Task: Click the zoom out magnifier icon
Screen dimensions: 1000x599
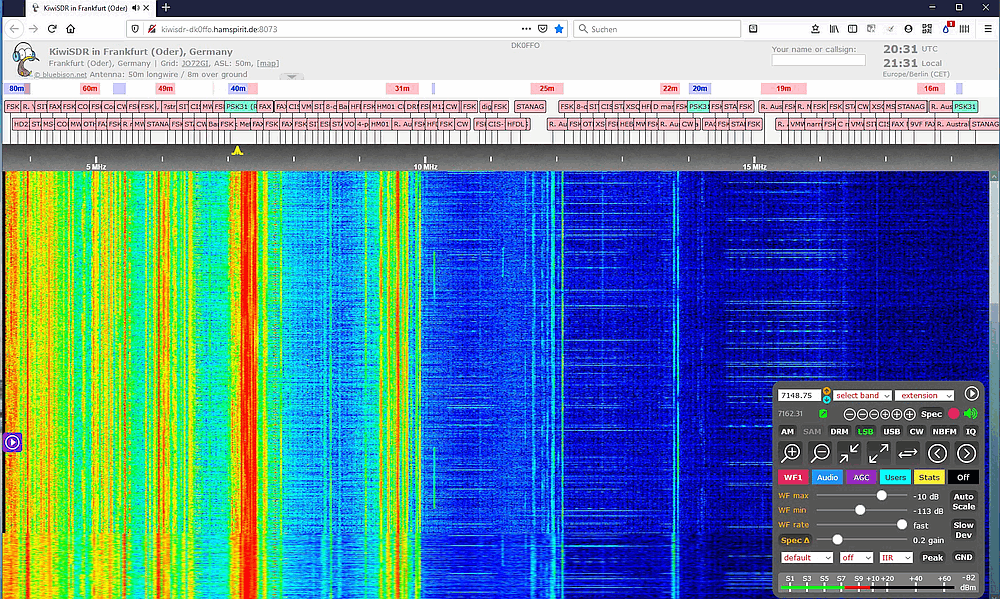Action: click(820, 453)
